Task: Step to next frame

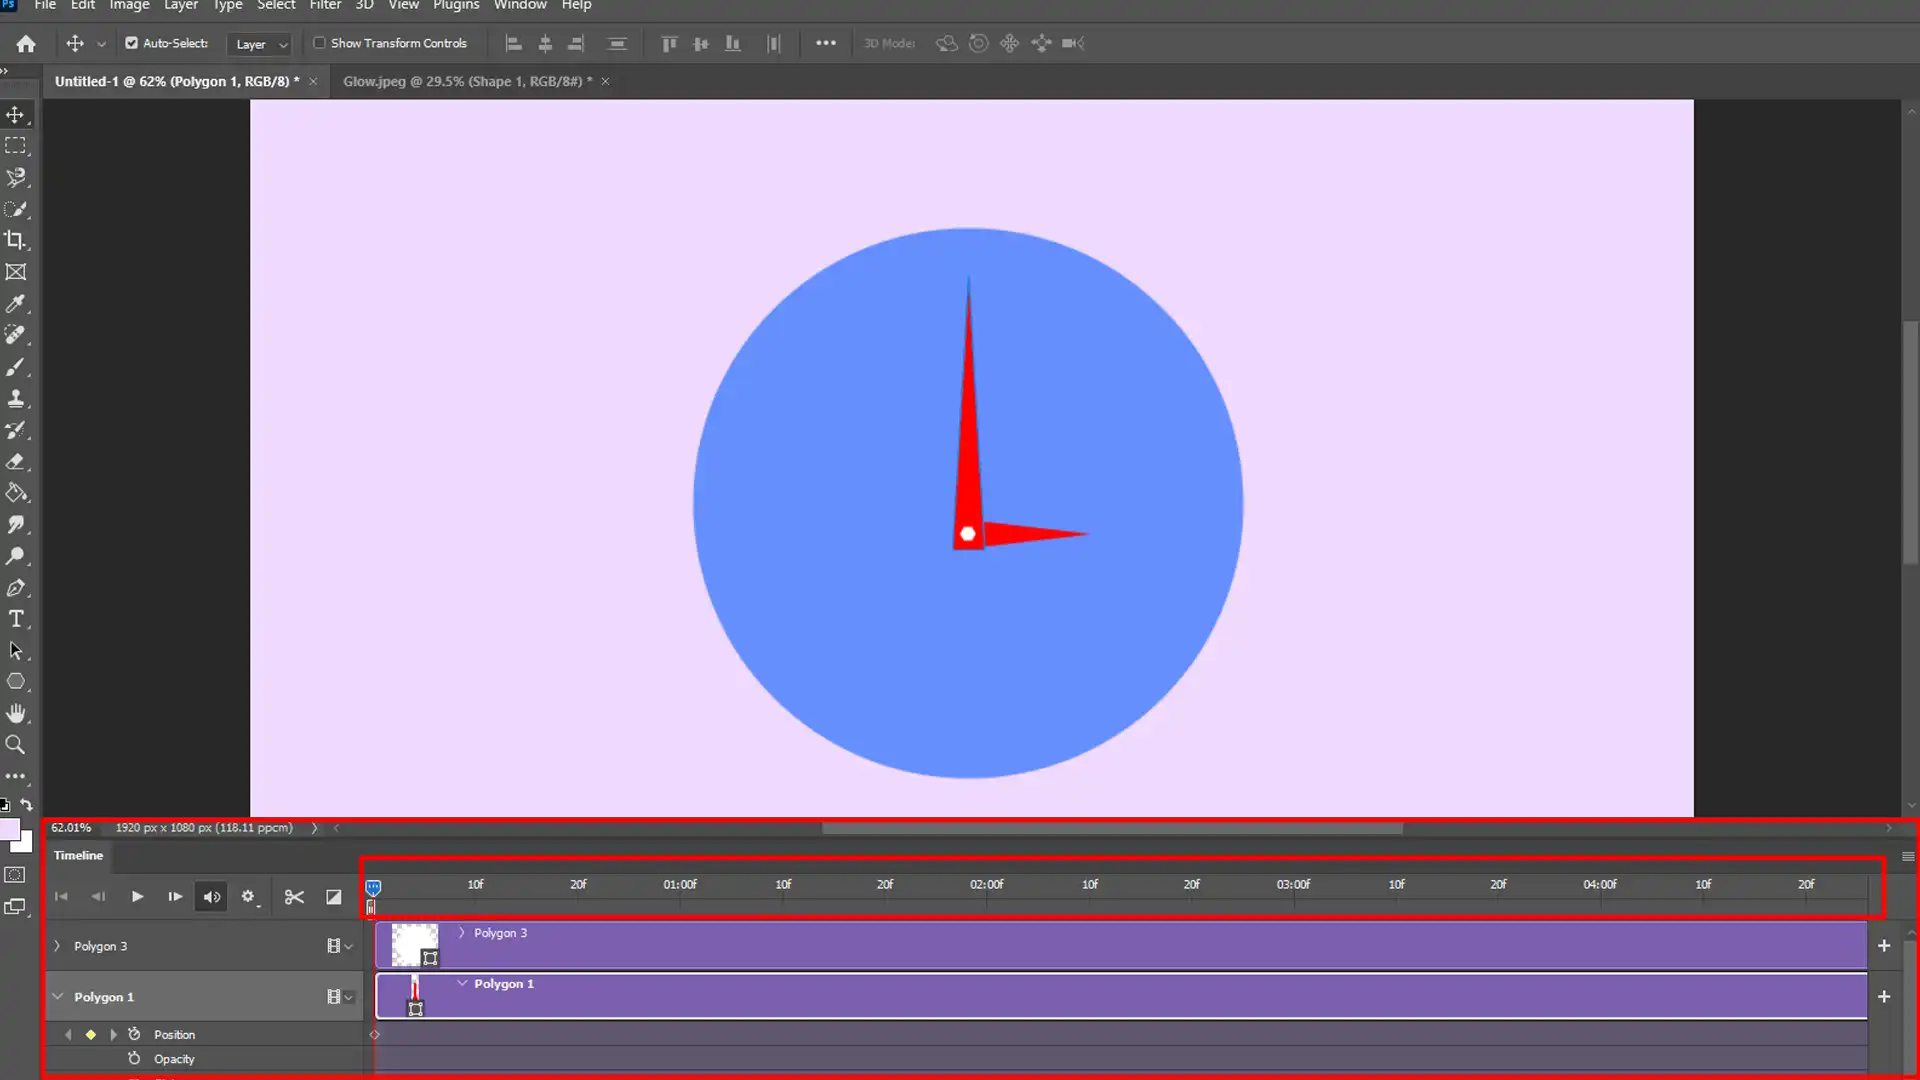Action: pos(175,897)
